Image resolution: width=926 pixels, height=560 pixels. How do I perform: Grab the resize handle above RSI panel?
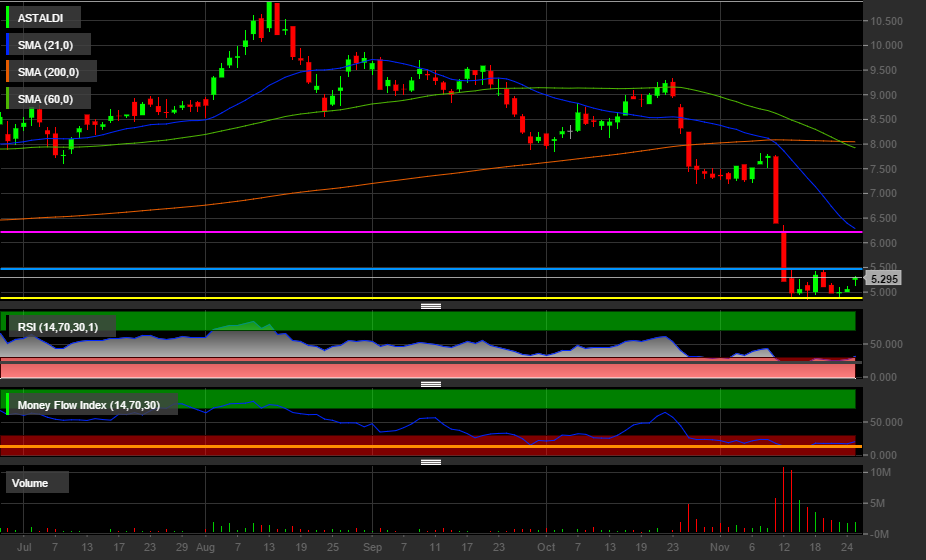point(431,305)
